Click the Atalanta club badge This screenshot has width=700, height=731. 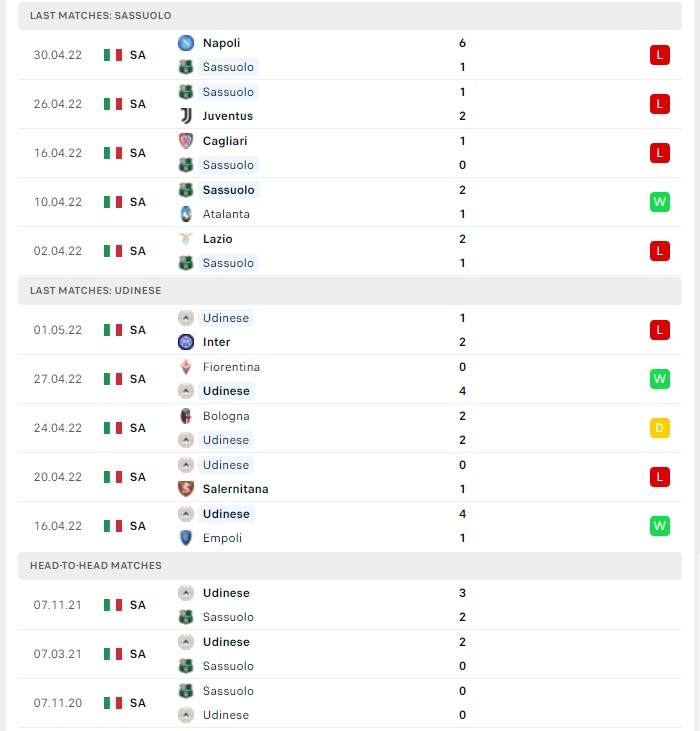click(185, 214)
